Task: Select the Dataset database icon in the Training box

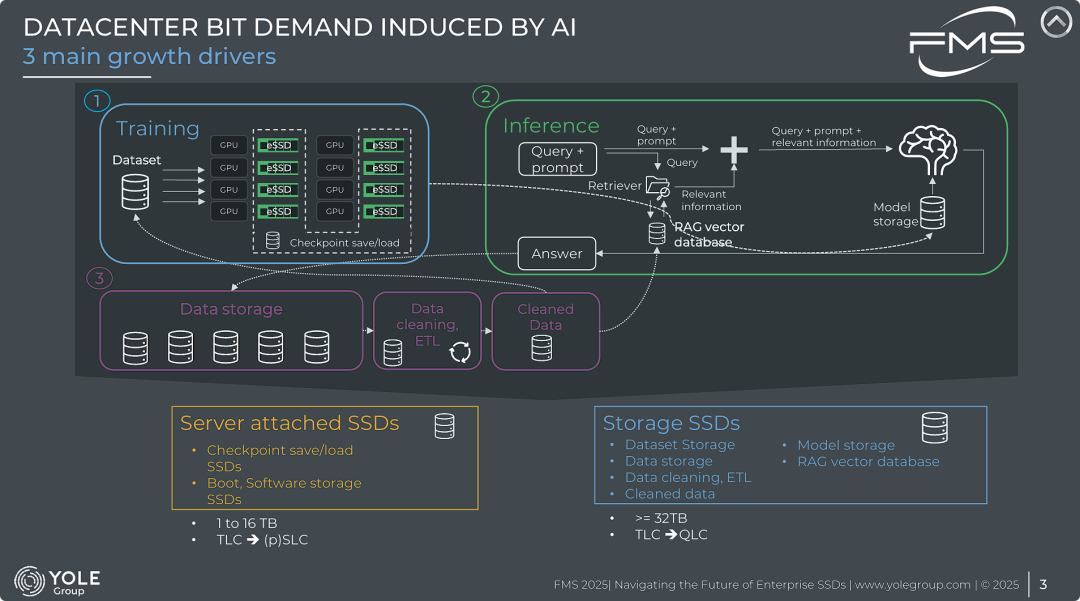Action: [135, 191]
